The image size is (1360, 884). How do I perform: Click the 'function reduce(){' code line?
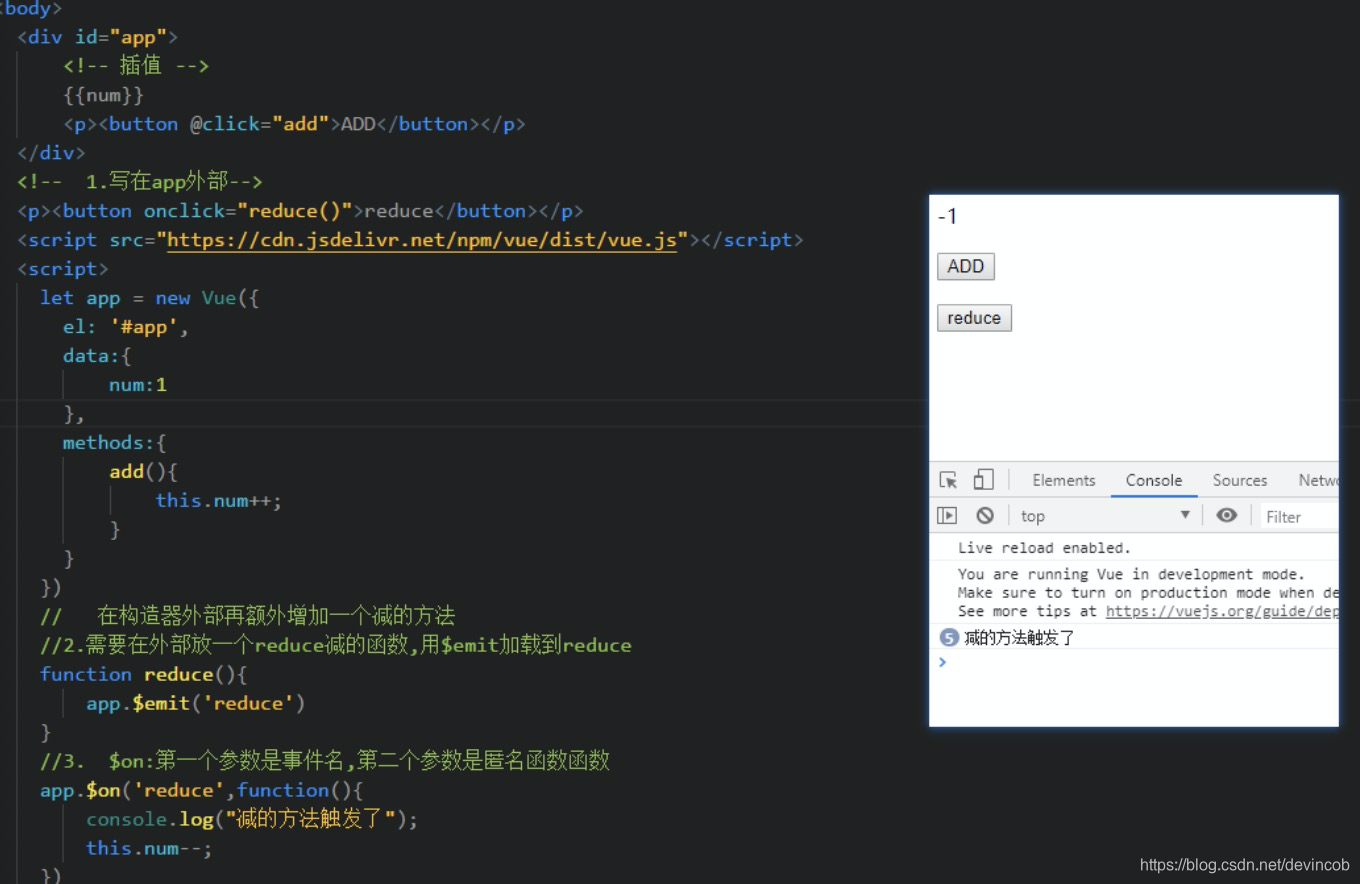pyautogui.click(x=143, y=674)
